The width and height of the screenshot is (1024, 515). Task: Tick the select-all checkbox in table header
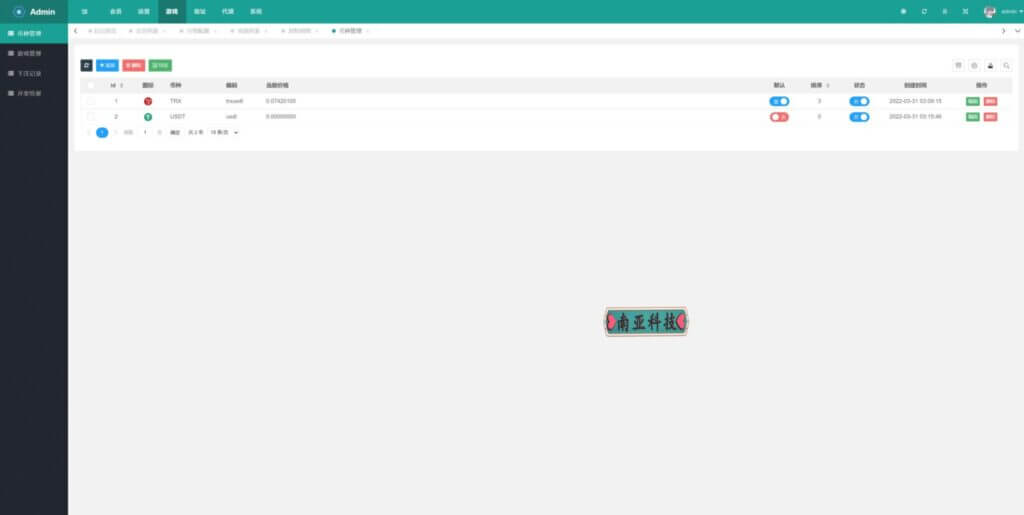tap(91, 86)
